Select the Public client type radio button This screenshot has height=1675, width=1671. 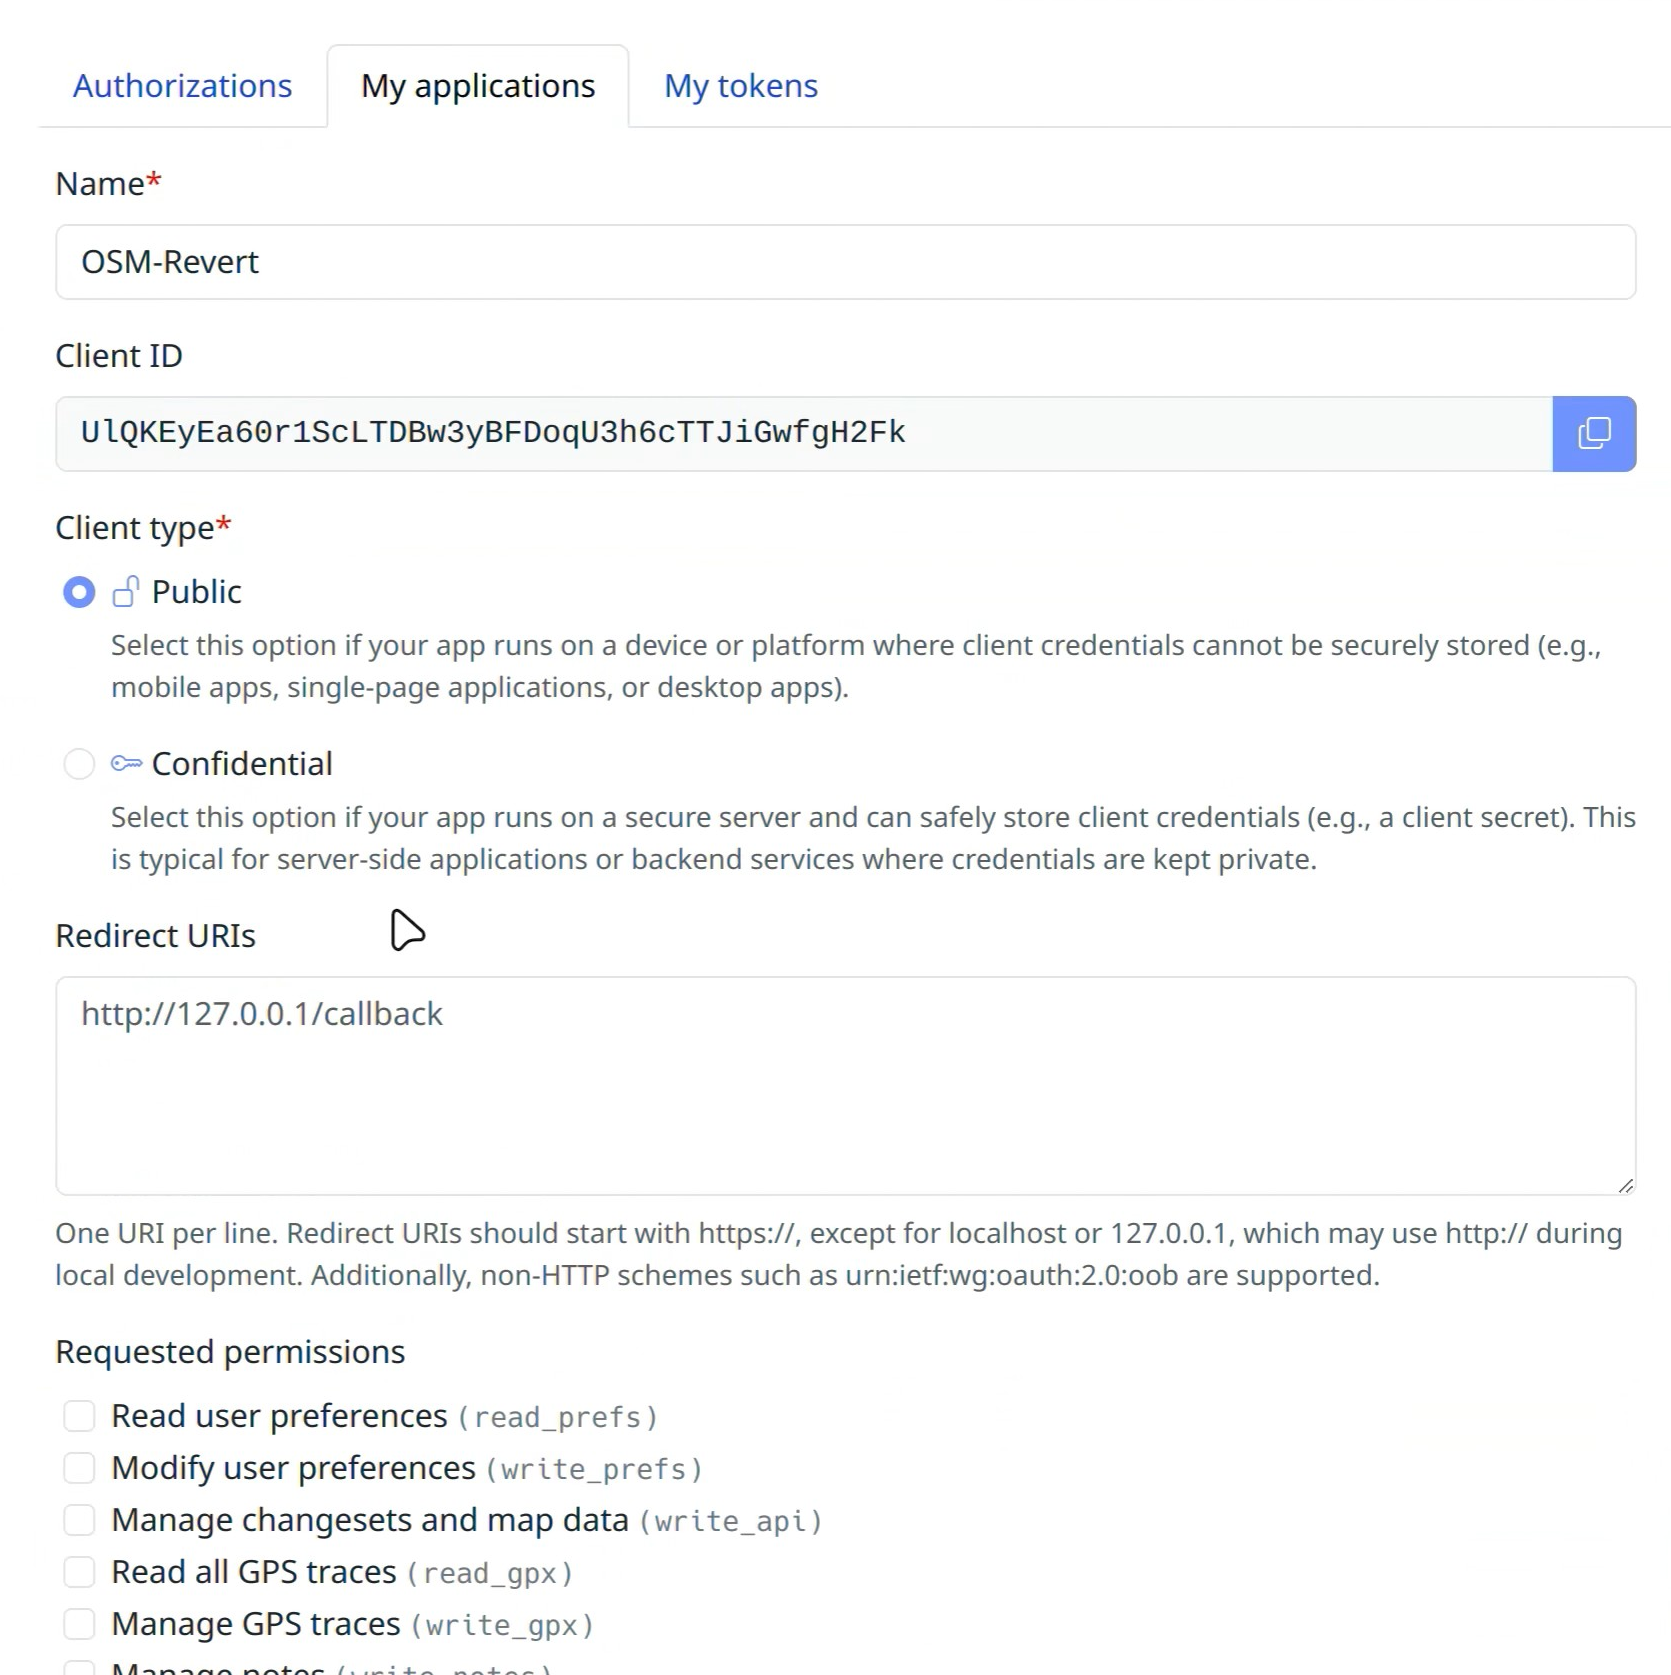coord(79,592)
